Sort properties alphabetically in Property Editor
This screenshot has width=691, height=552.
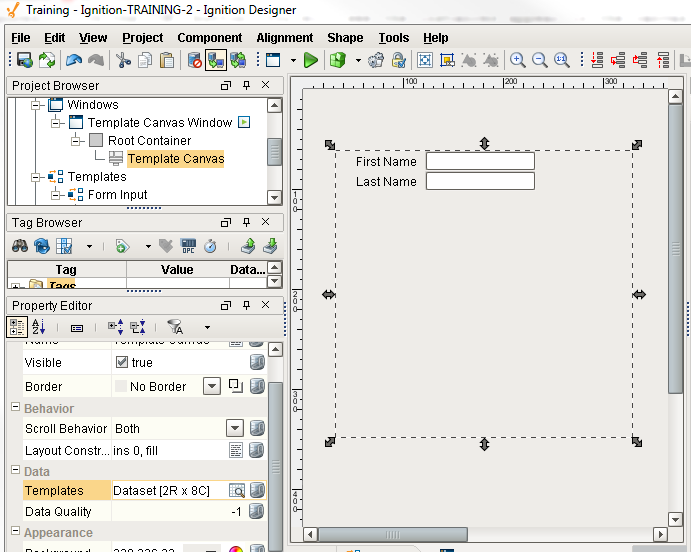click(x=39, y=327)
